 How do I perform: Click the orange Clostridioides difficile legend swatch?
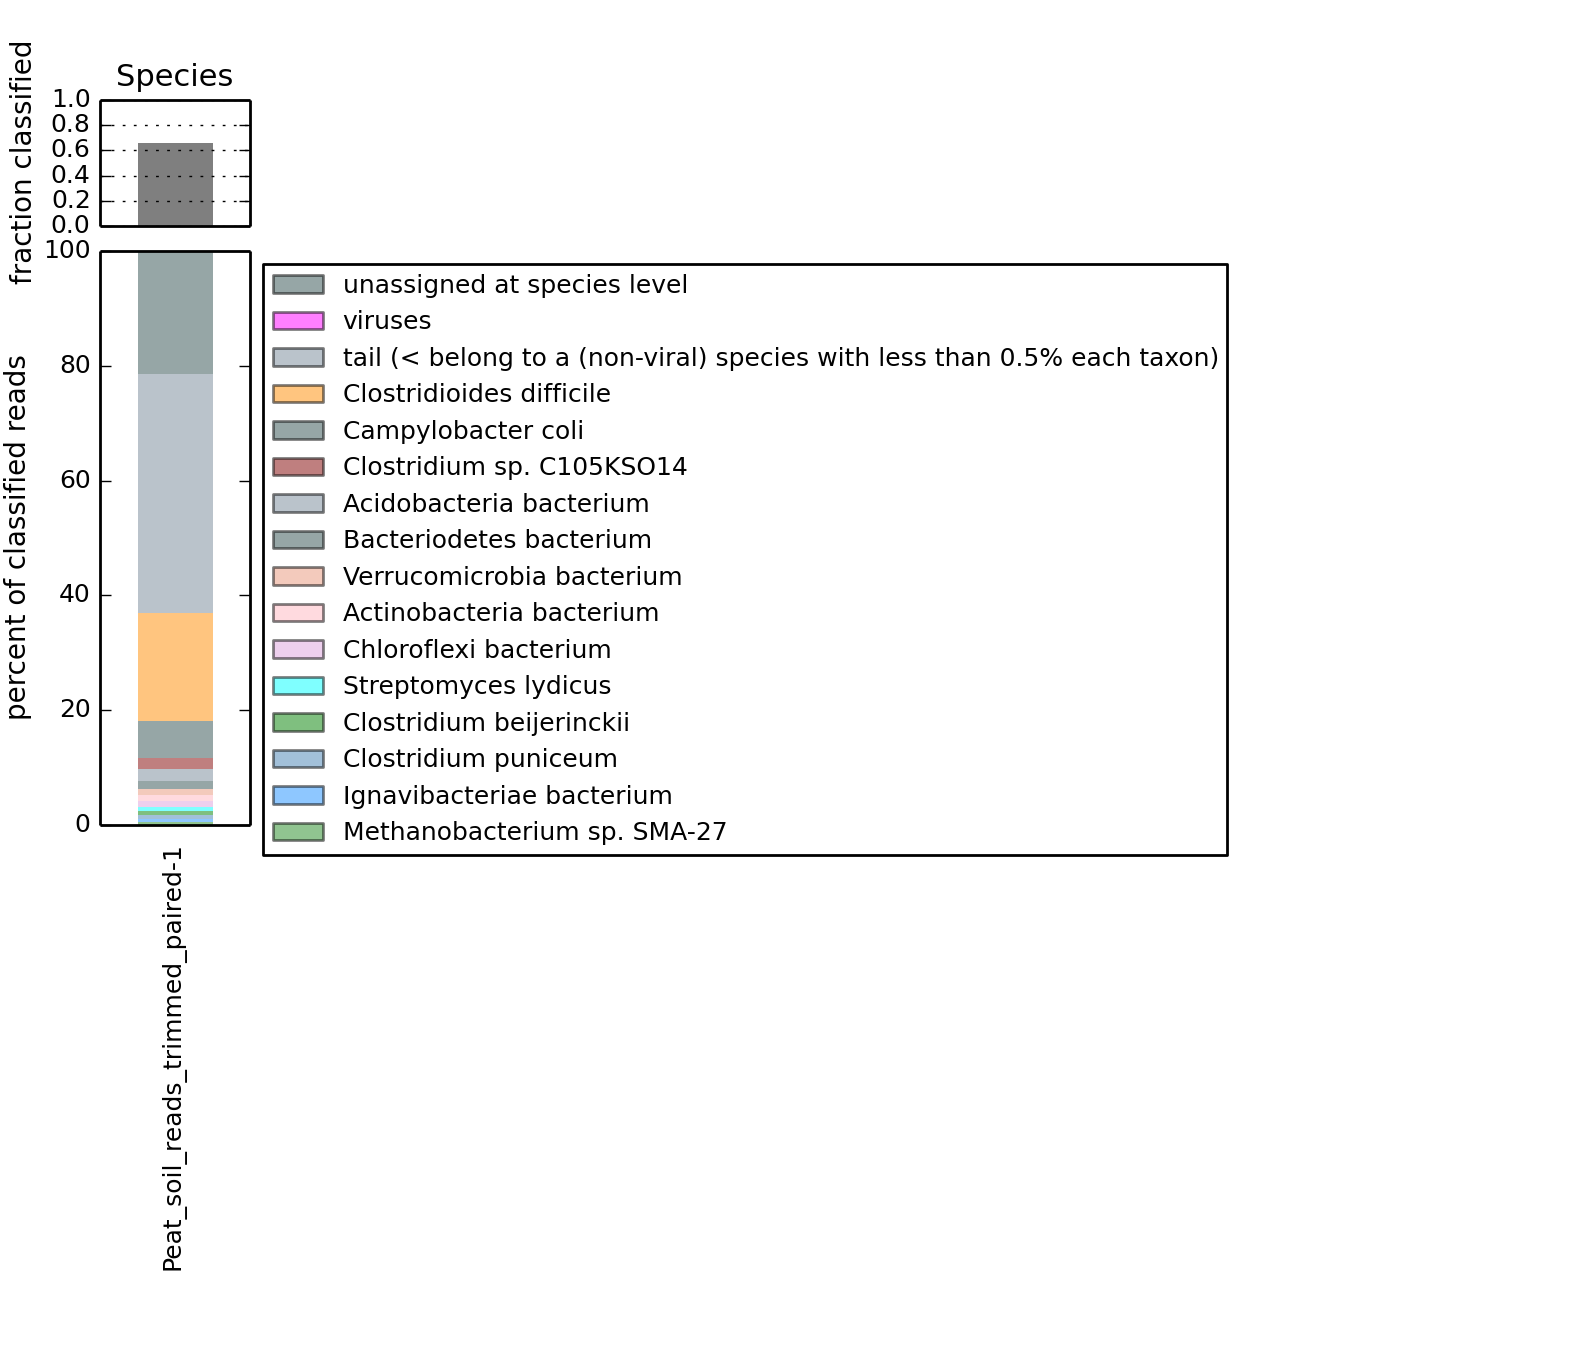[298, 394]
